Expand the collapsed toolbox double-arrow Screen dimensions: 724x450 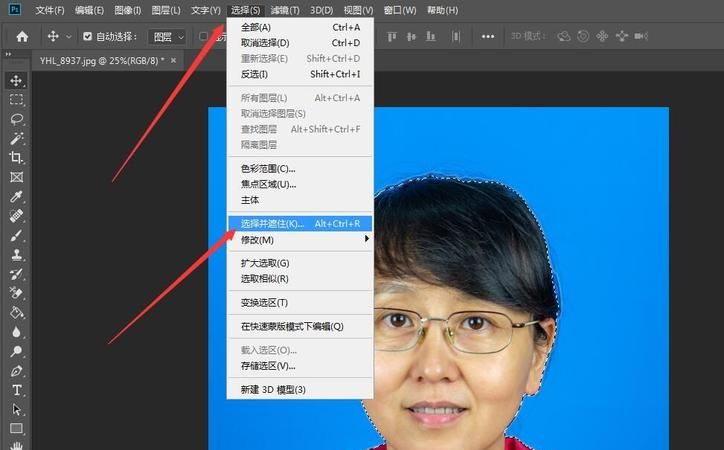coord(8,54)
